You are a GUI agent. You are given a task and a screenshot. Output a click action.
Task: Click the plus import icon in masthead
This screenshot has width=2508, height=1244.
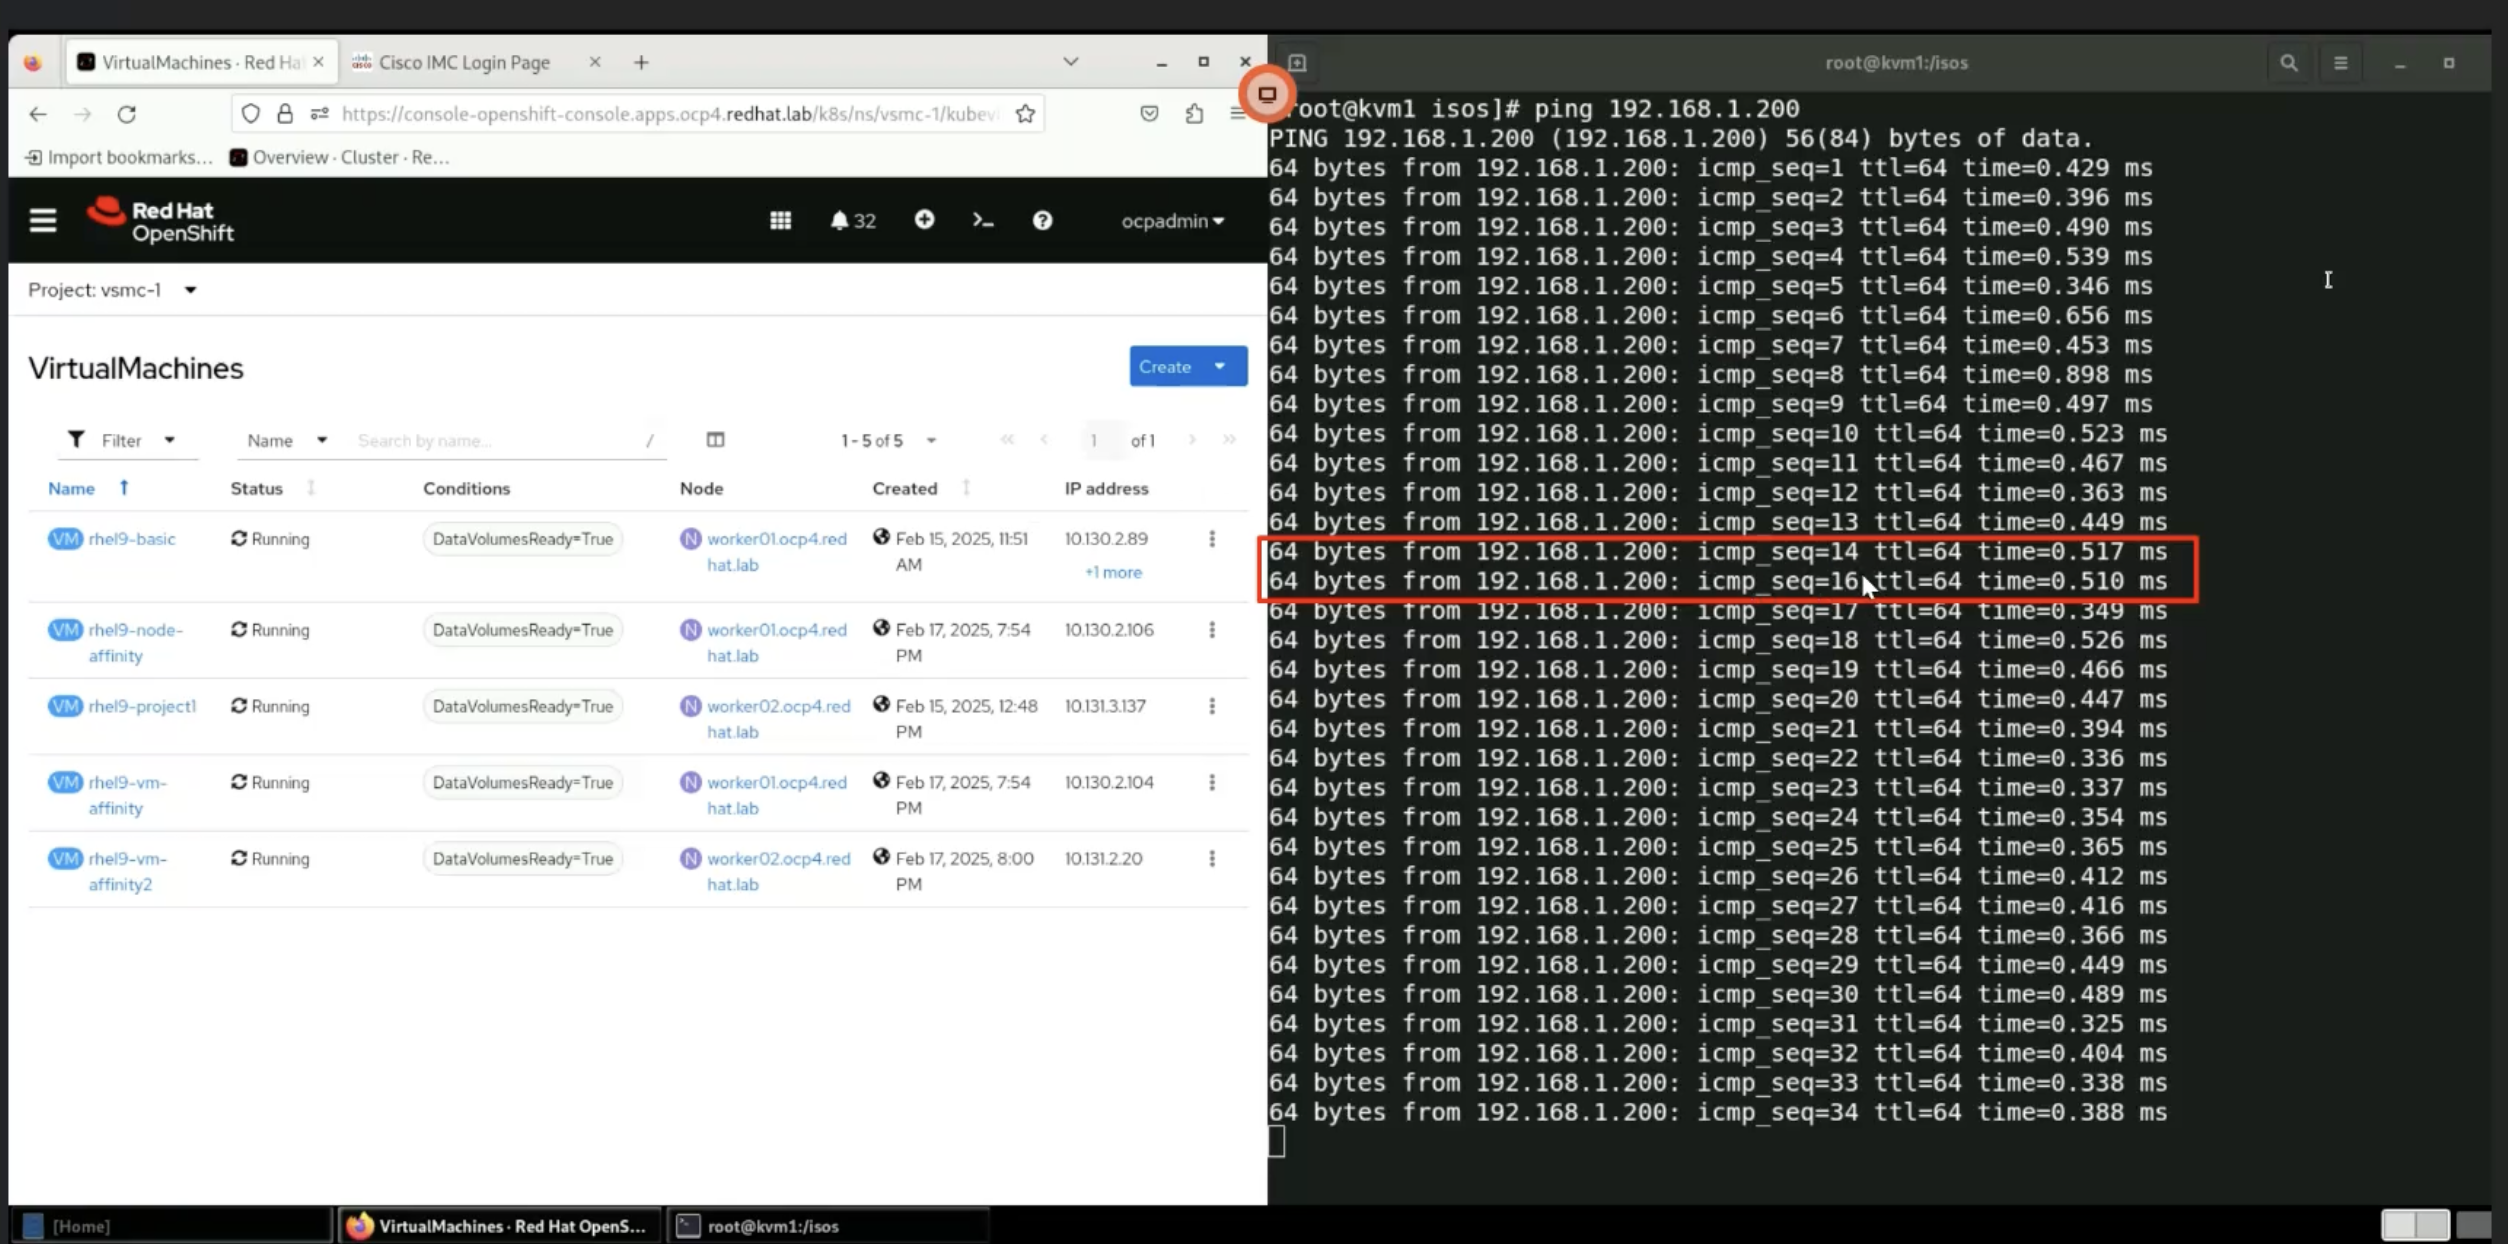point(924,219)
